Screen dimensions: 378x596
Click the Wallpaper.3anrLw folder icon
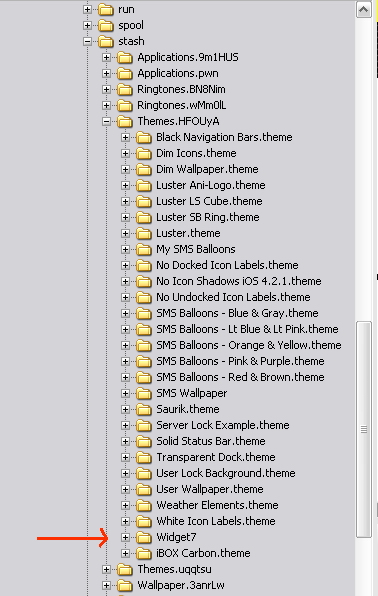125,585
